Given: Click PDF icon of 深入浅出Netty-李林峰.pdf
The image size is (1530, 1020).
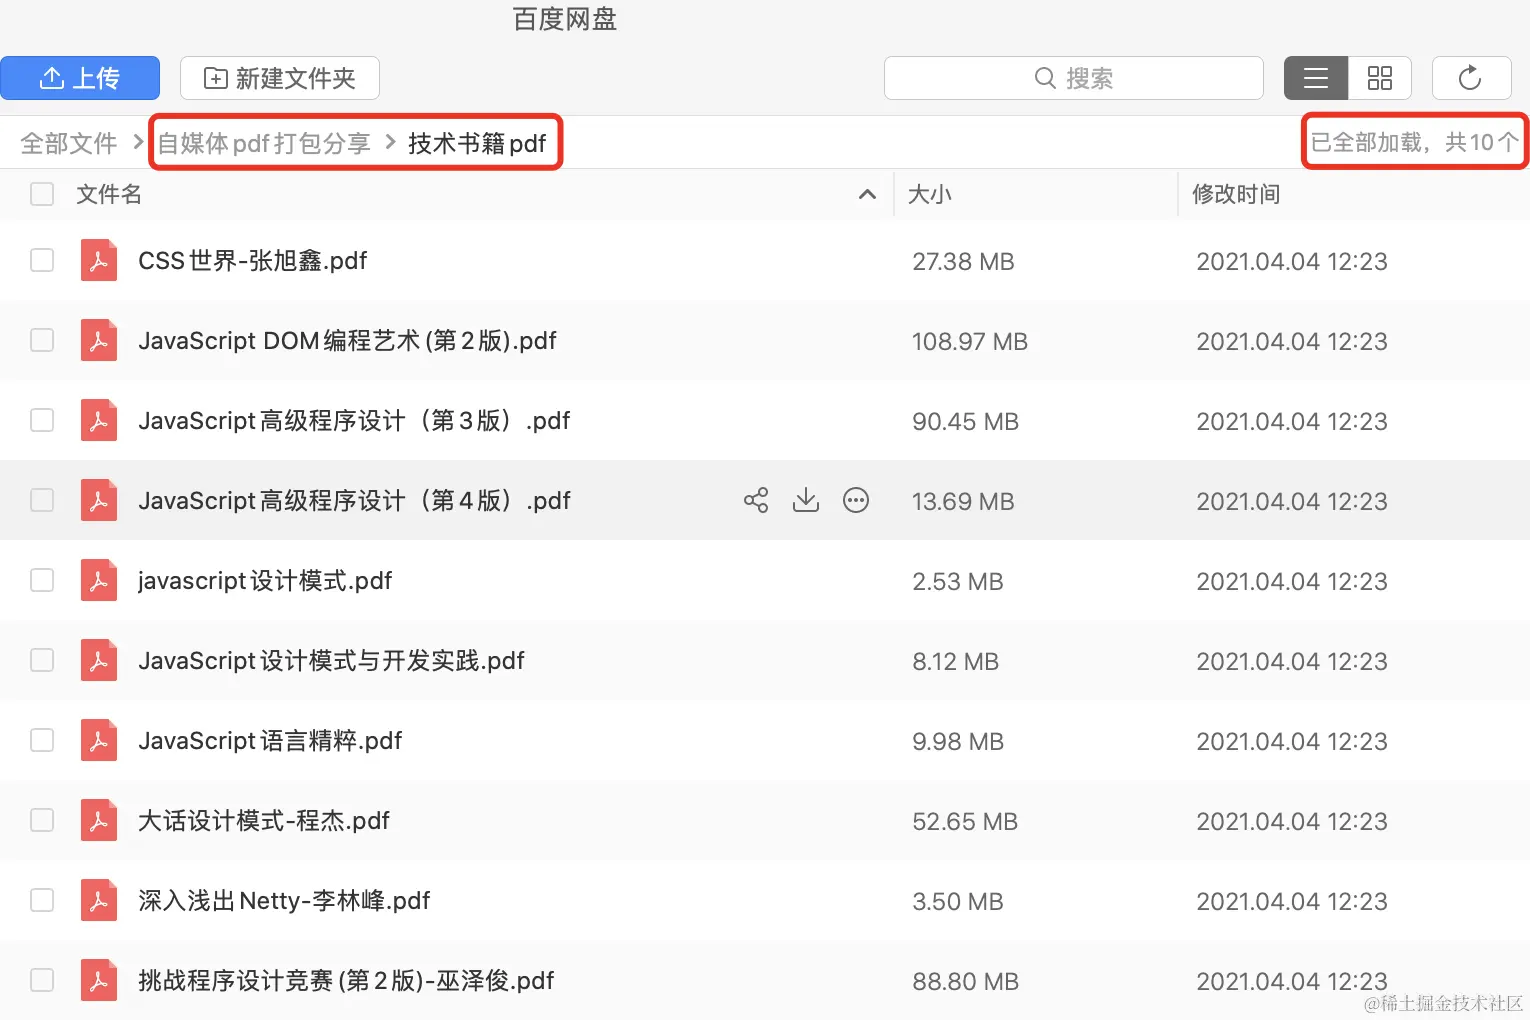Looking at the screenshot, I should (x=99, y=900).
